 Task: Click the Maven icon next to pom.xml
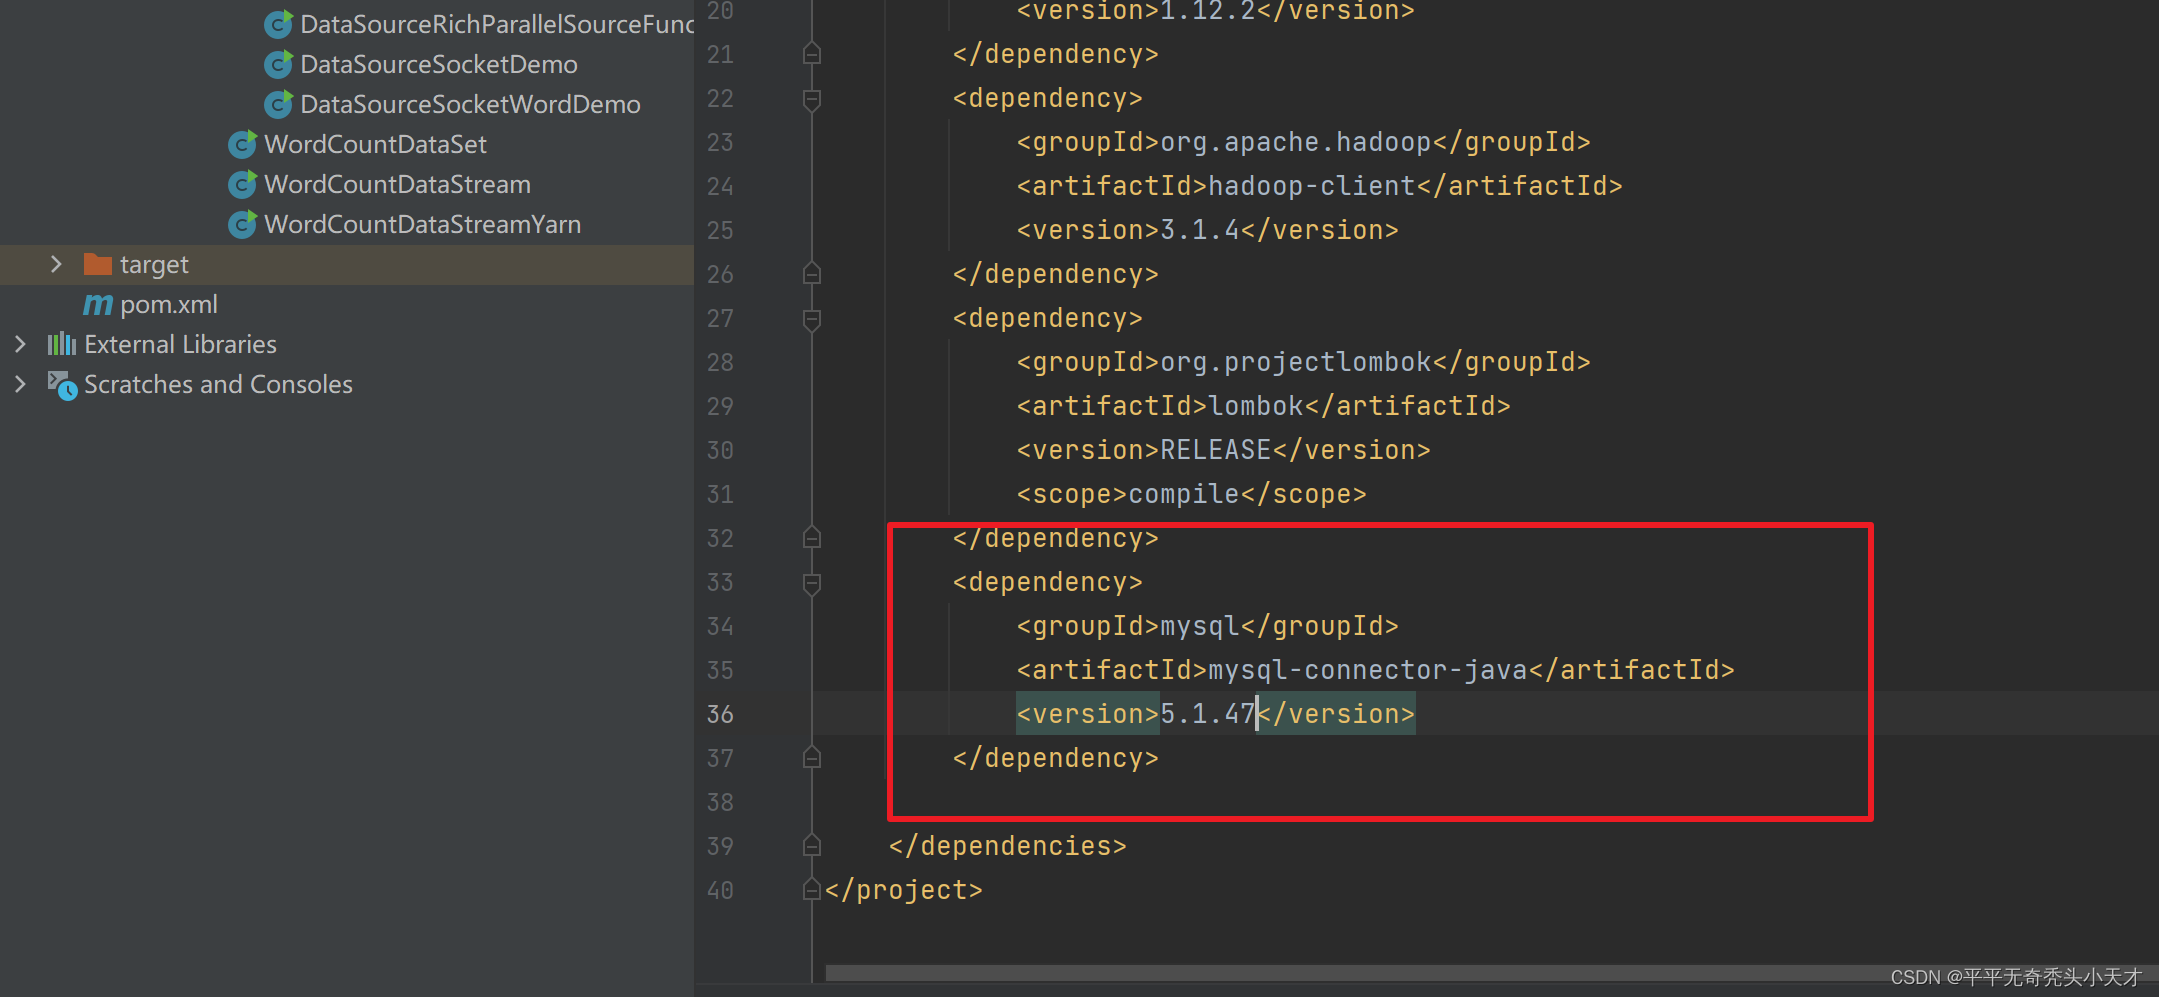97,304
